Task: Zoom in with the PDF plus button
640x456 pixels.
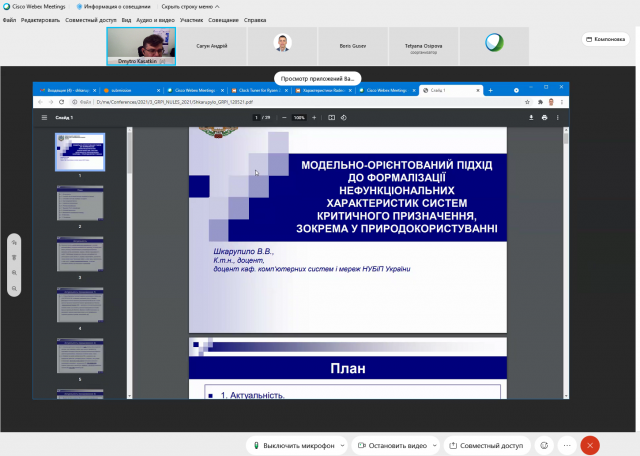Action: 314,118
